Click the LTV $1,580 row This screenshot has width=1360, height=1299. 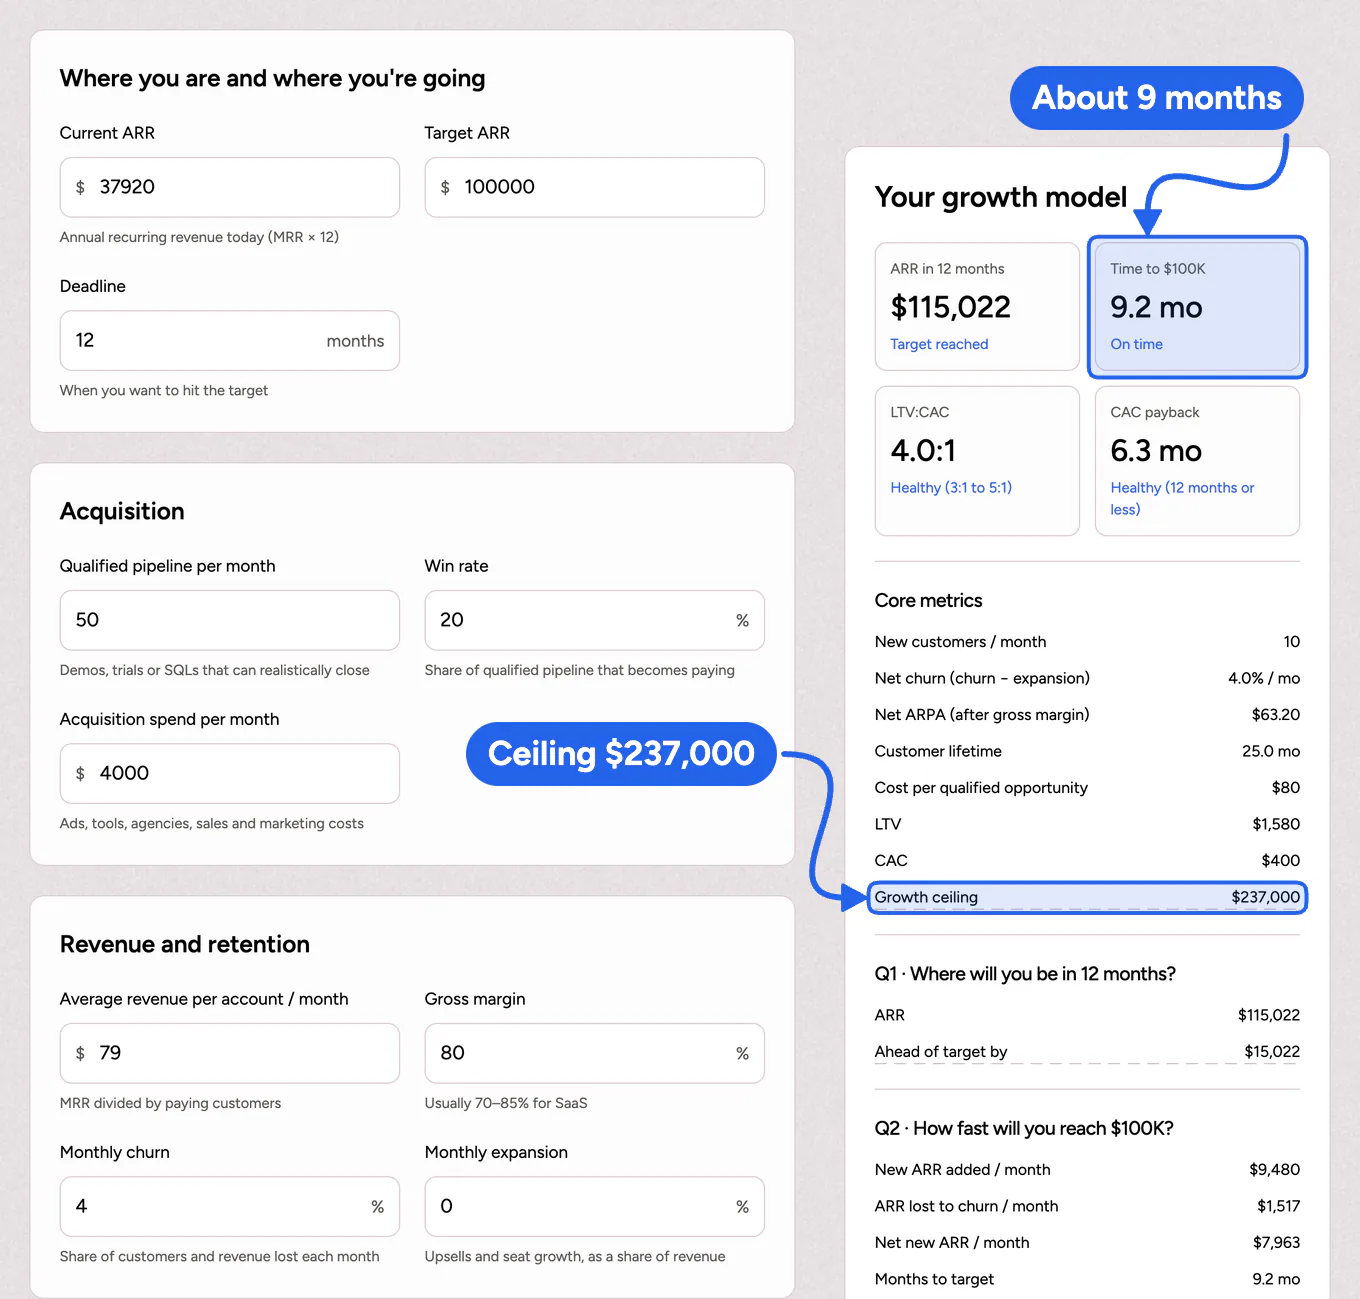(1087, 824)
